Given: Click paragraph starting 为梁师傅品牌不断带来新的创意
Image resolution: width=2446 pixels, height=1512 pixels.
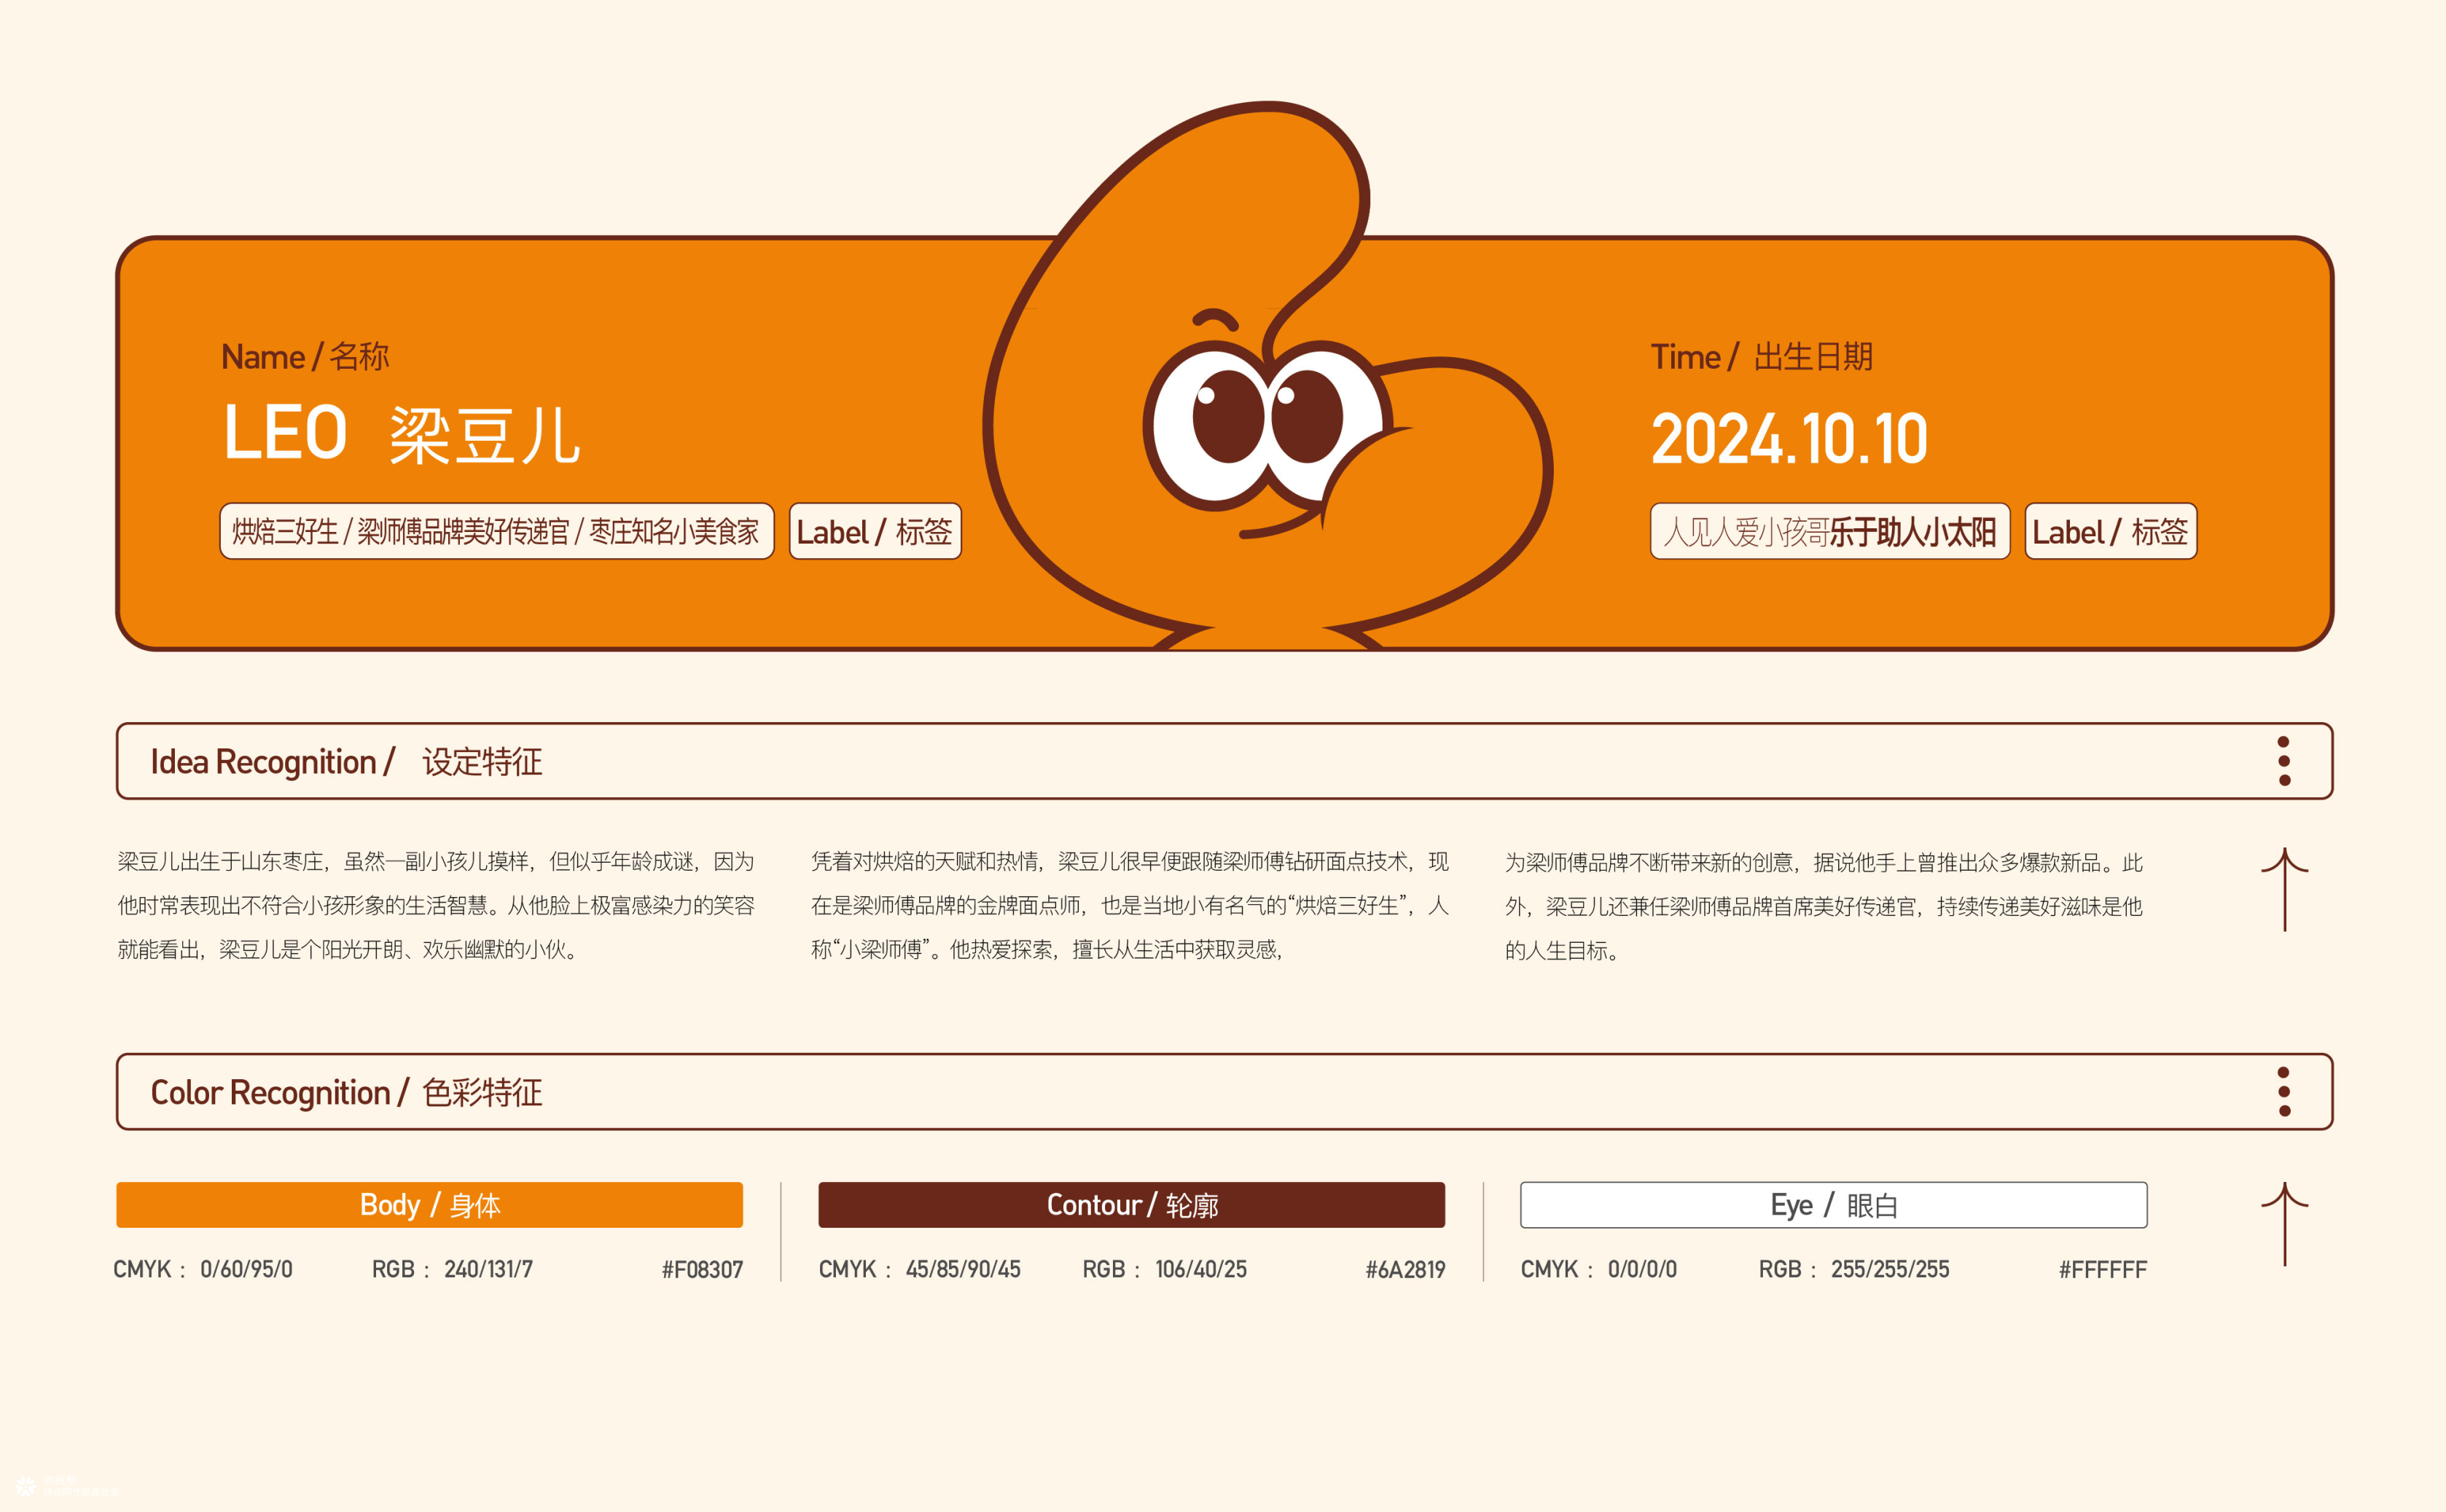Looking at the screenshot, I should click(x=1824, y=906).
